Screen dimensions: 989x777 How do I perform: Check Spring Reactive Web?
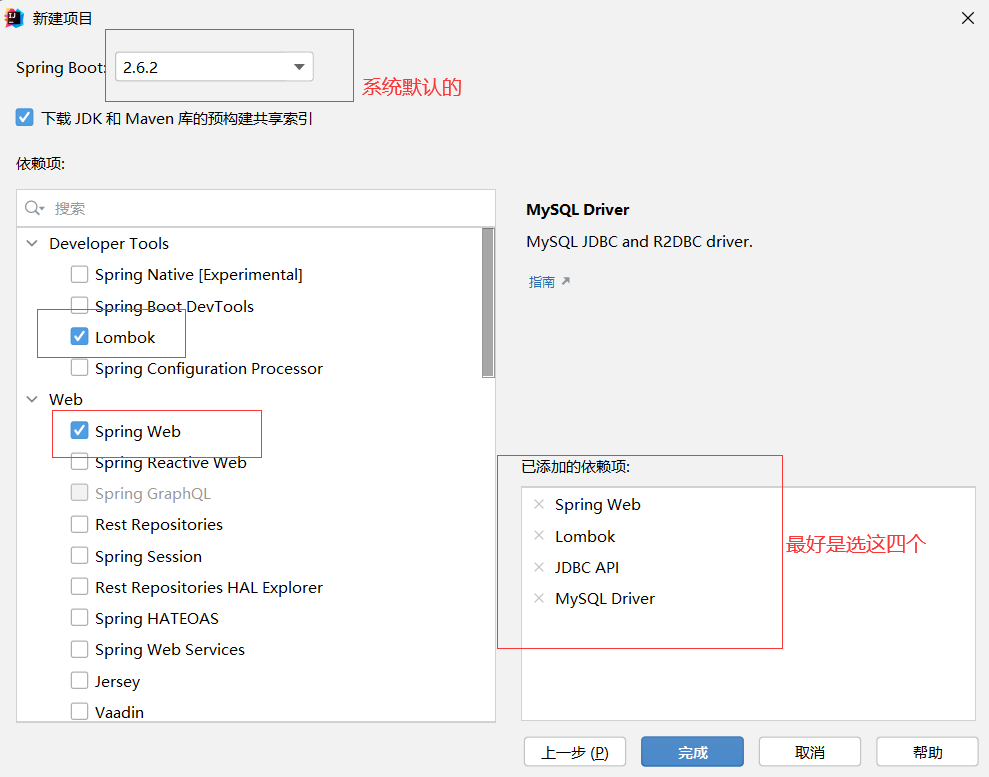point(79,462)
